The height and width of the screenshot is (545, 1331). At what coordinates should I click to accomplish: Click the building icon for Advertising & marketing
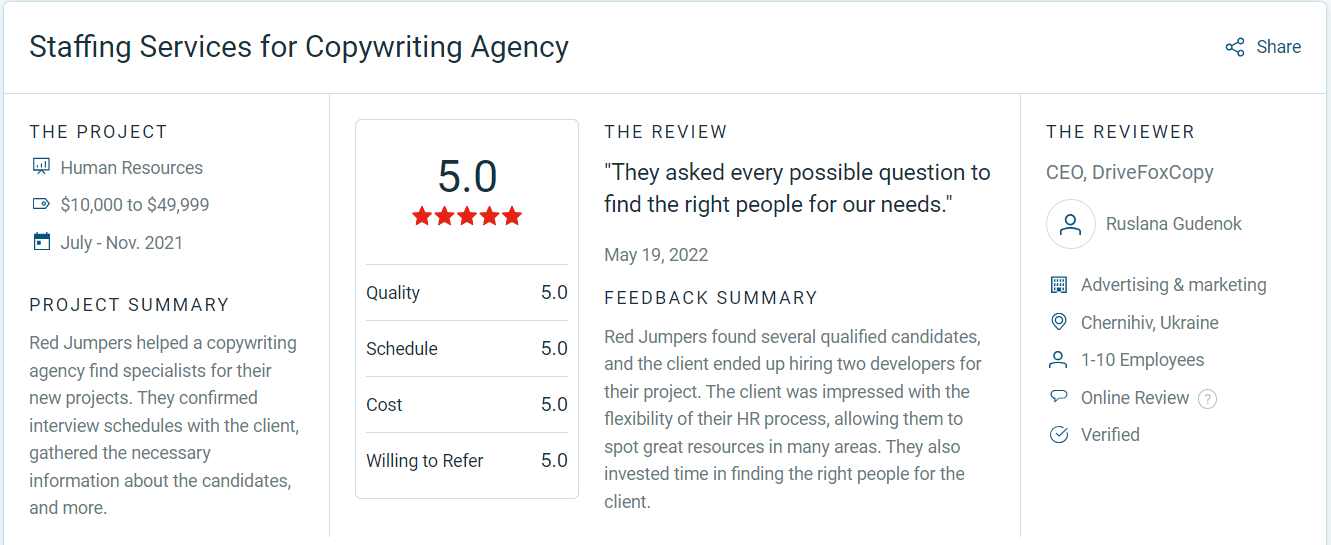click(1059, 285)
